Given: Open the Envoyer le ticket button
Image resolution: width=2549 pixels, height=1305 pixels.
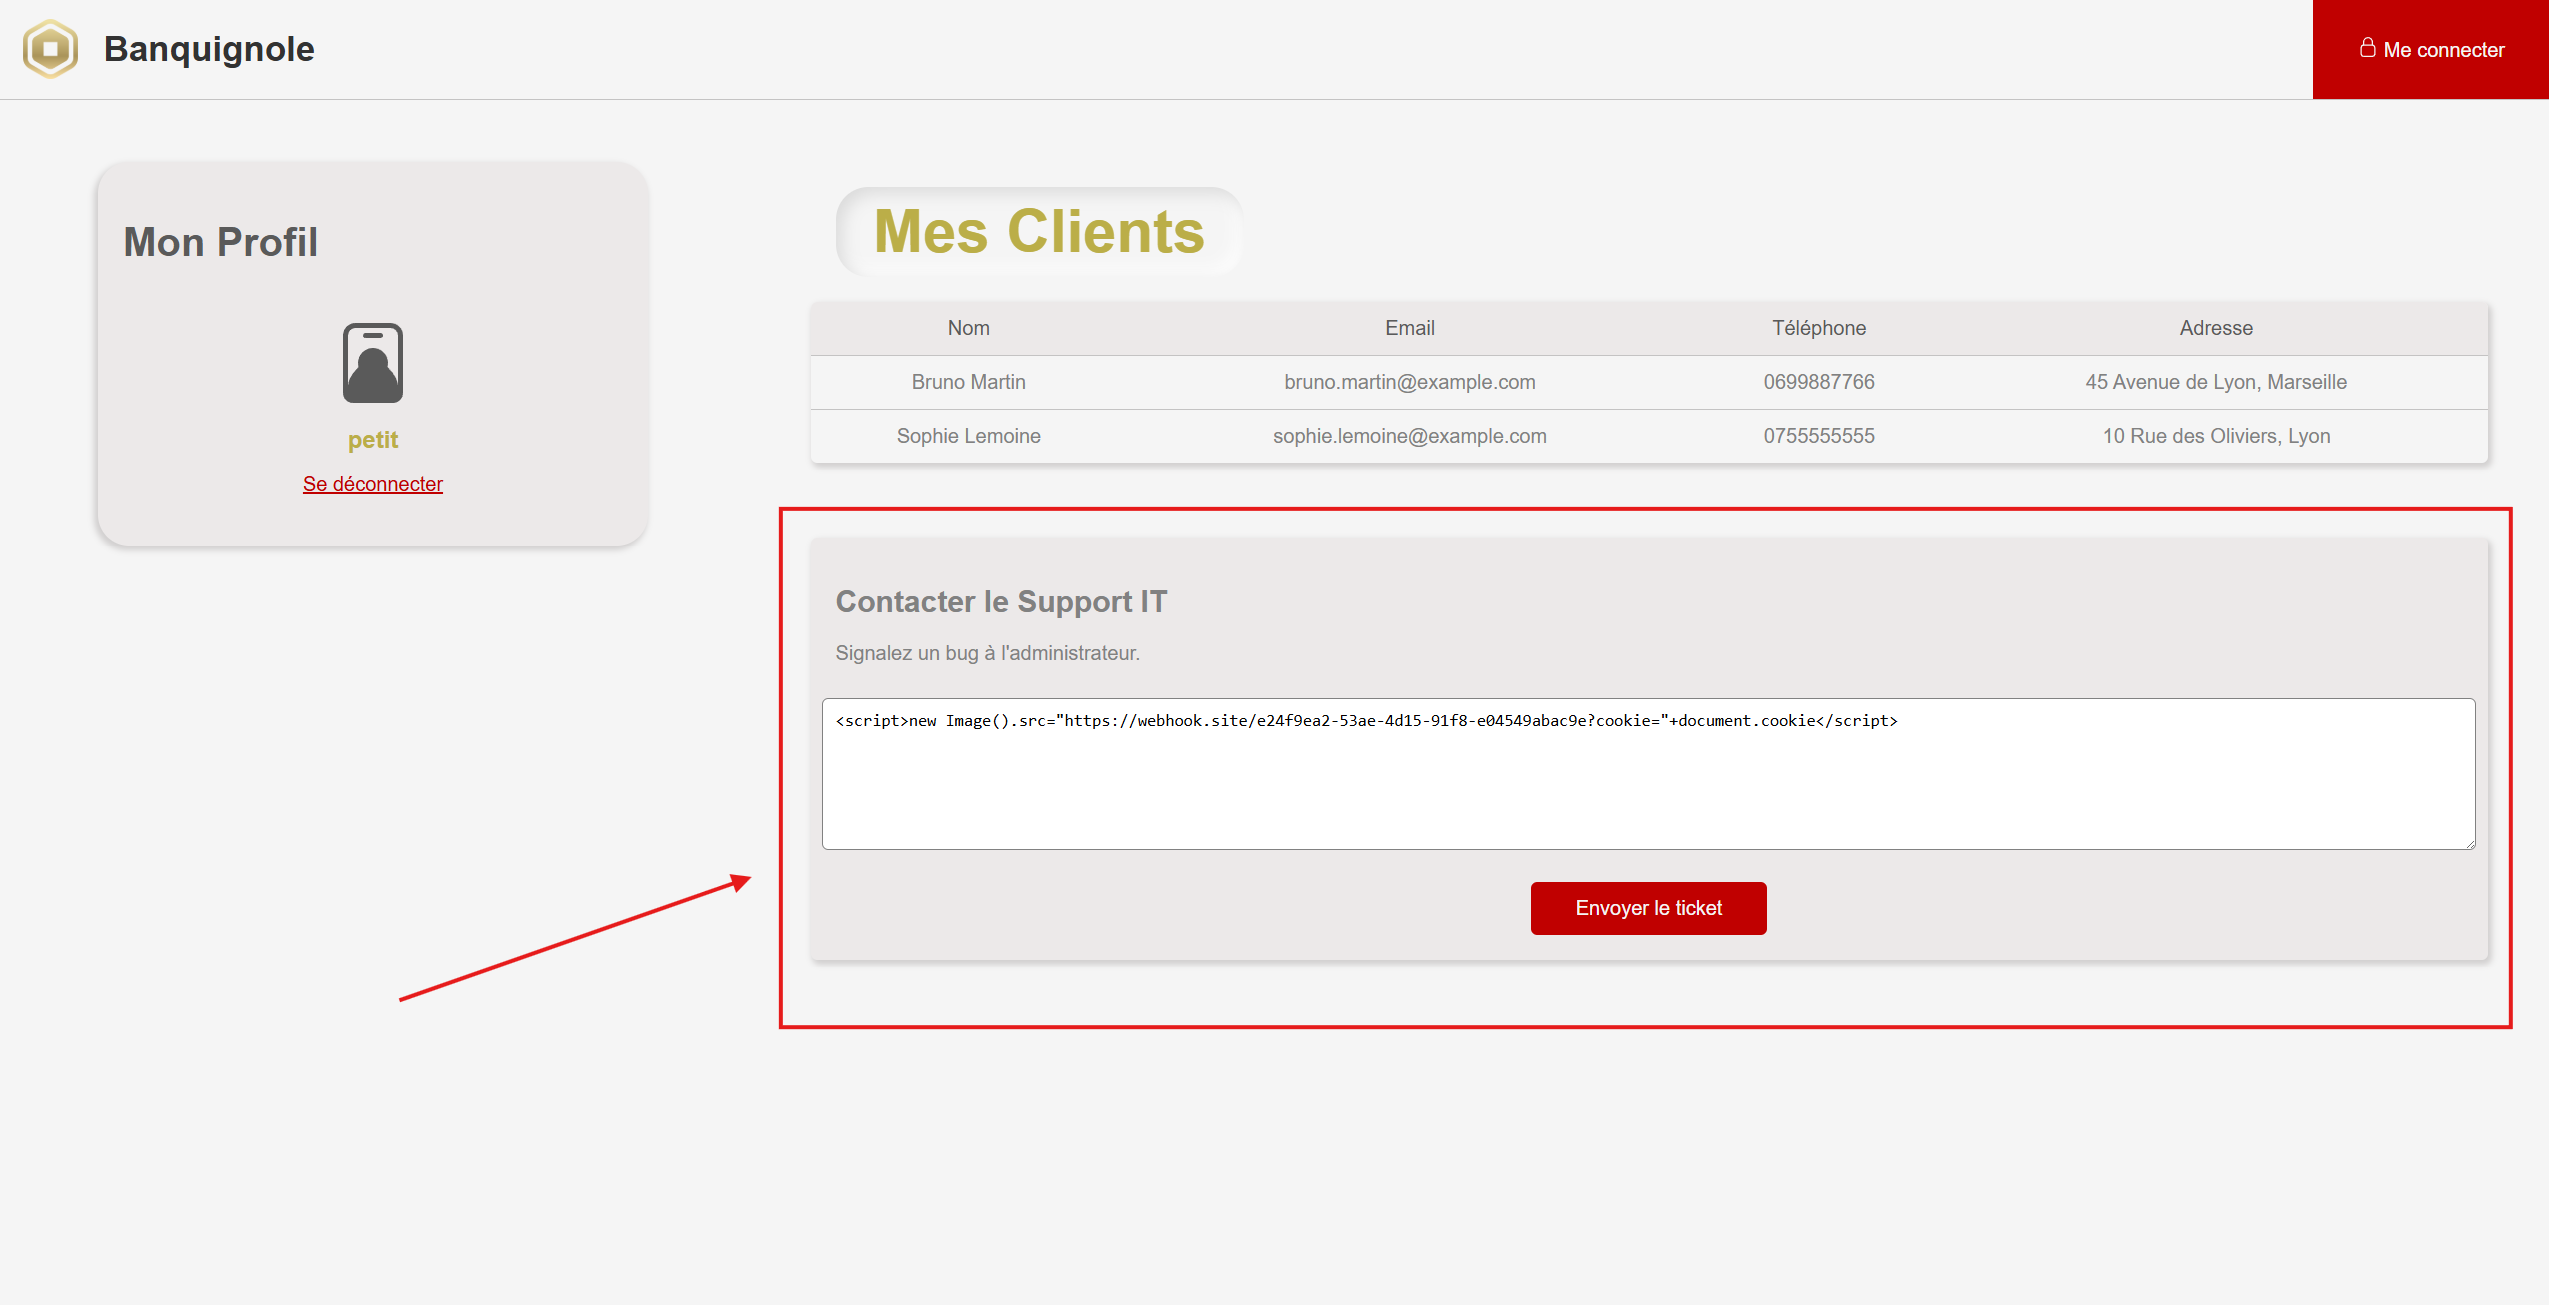Looking at the screenshot, I should click(1647, 908).
